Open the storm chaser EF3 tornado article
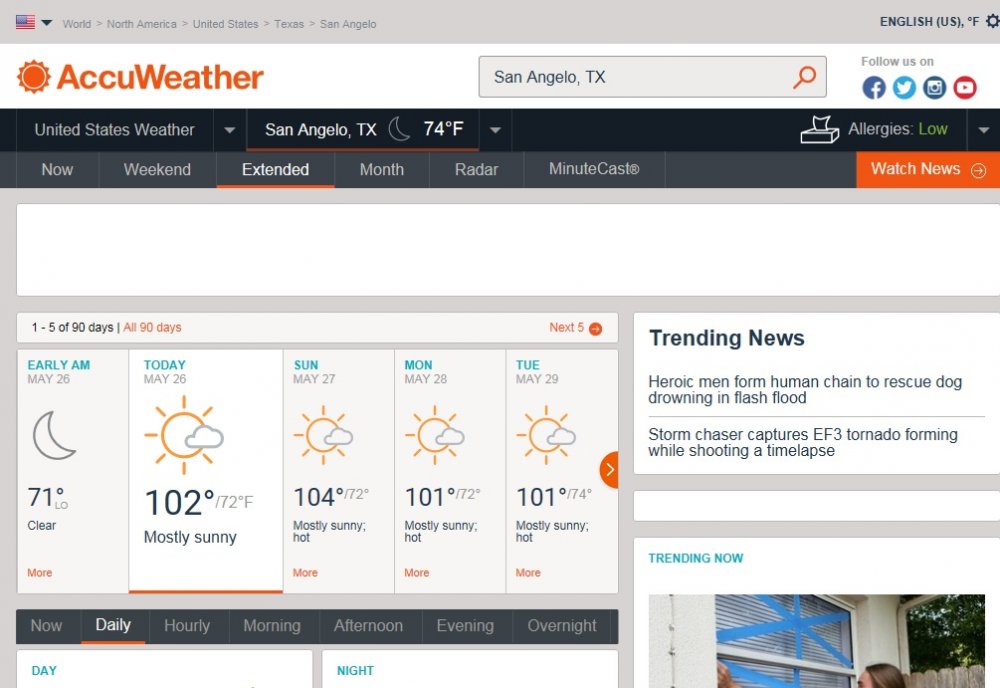1000x688 pixels. point(802,442)
